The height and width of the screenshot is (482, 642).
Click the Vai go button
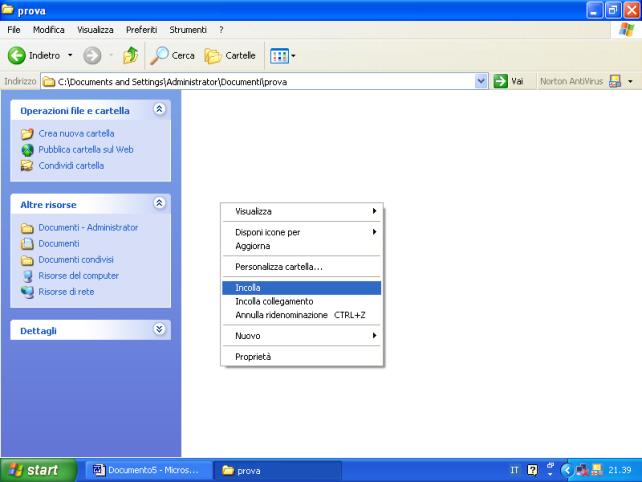tap(509, 81)
